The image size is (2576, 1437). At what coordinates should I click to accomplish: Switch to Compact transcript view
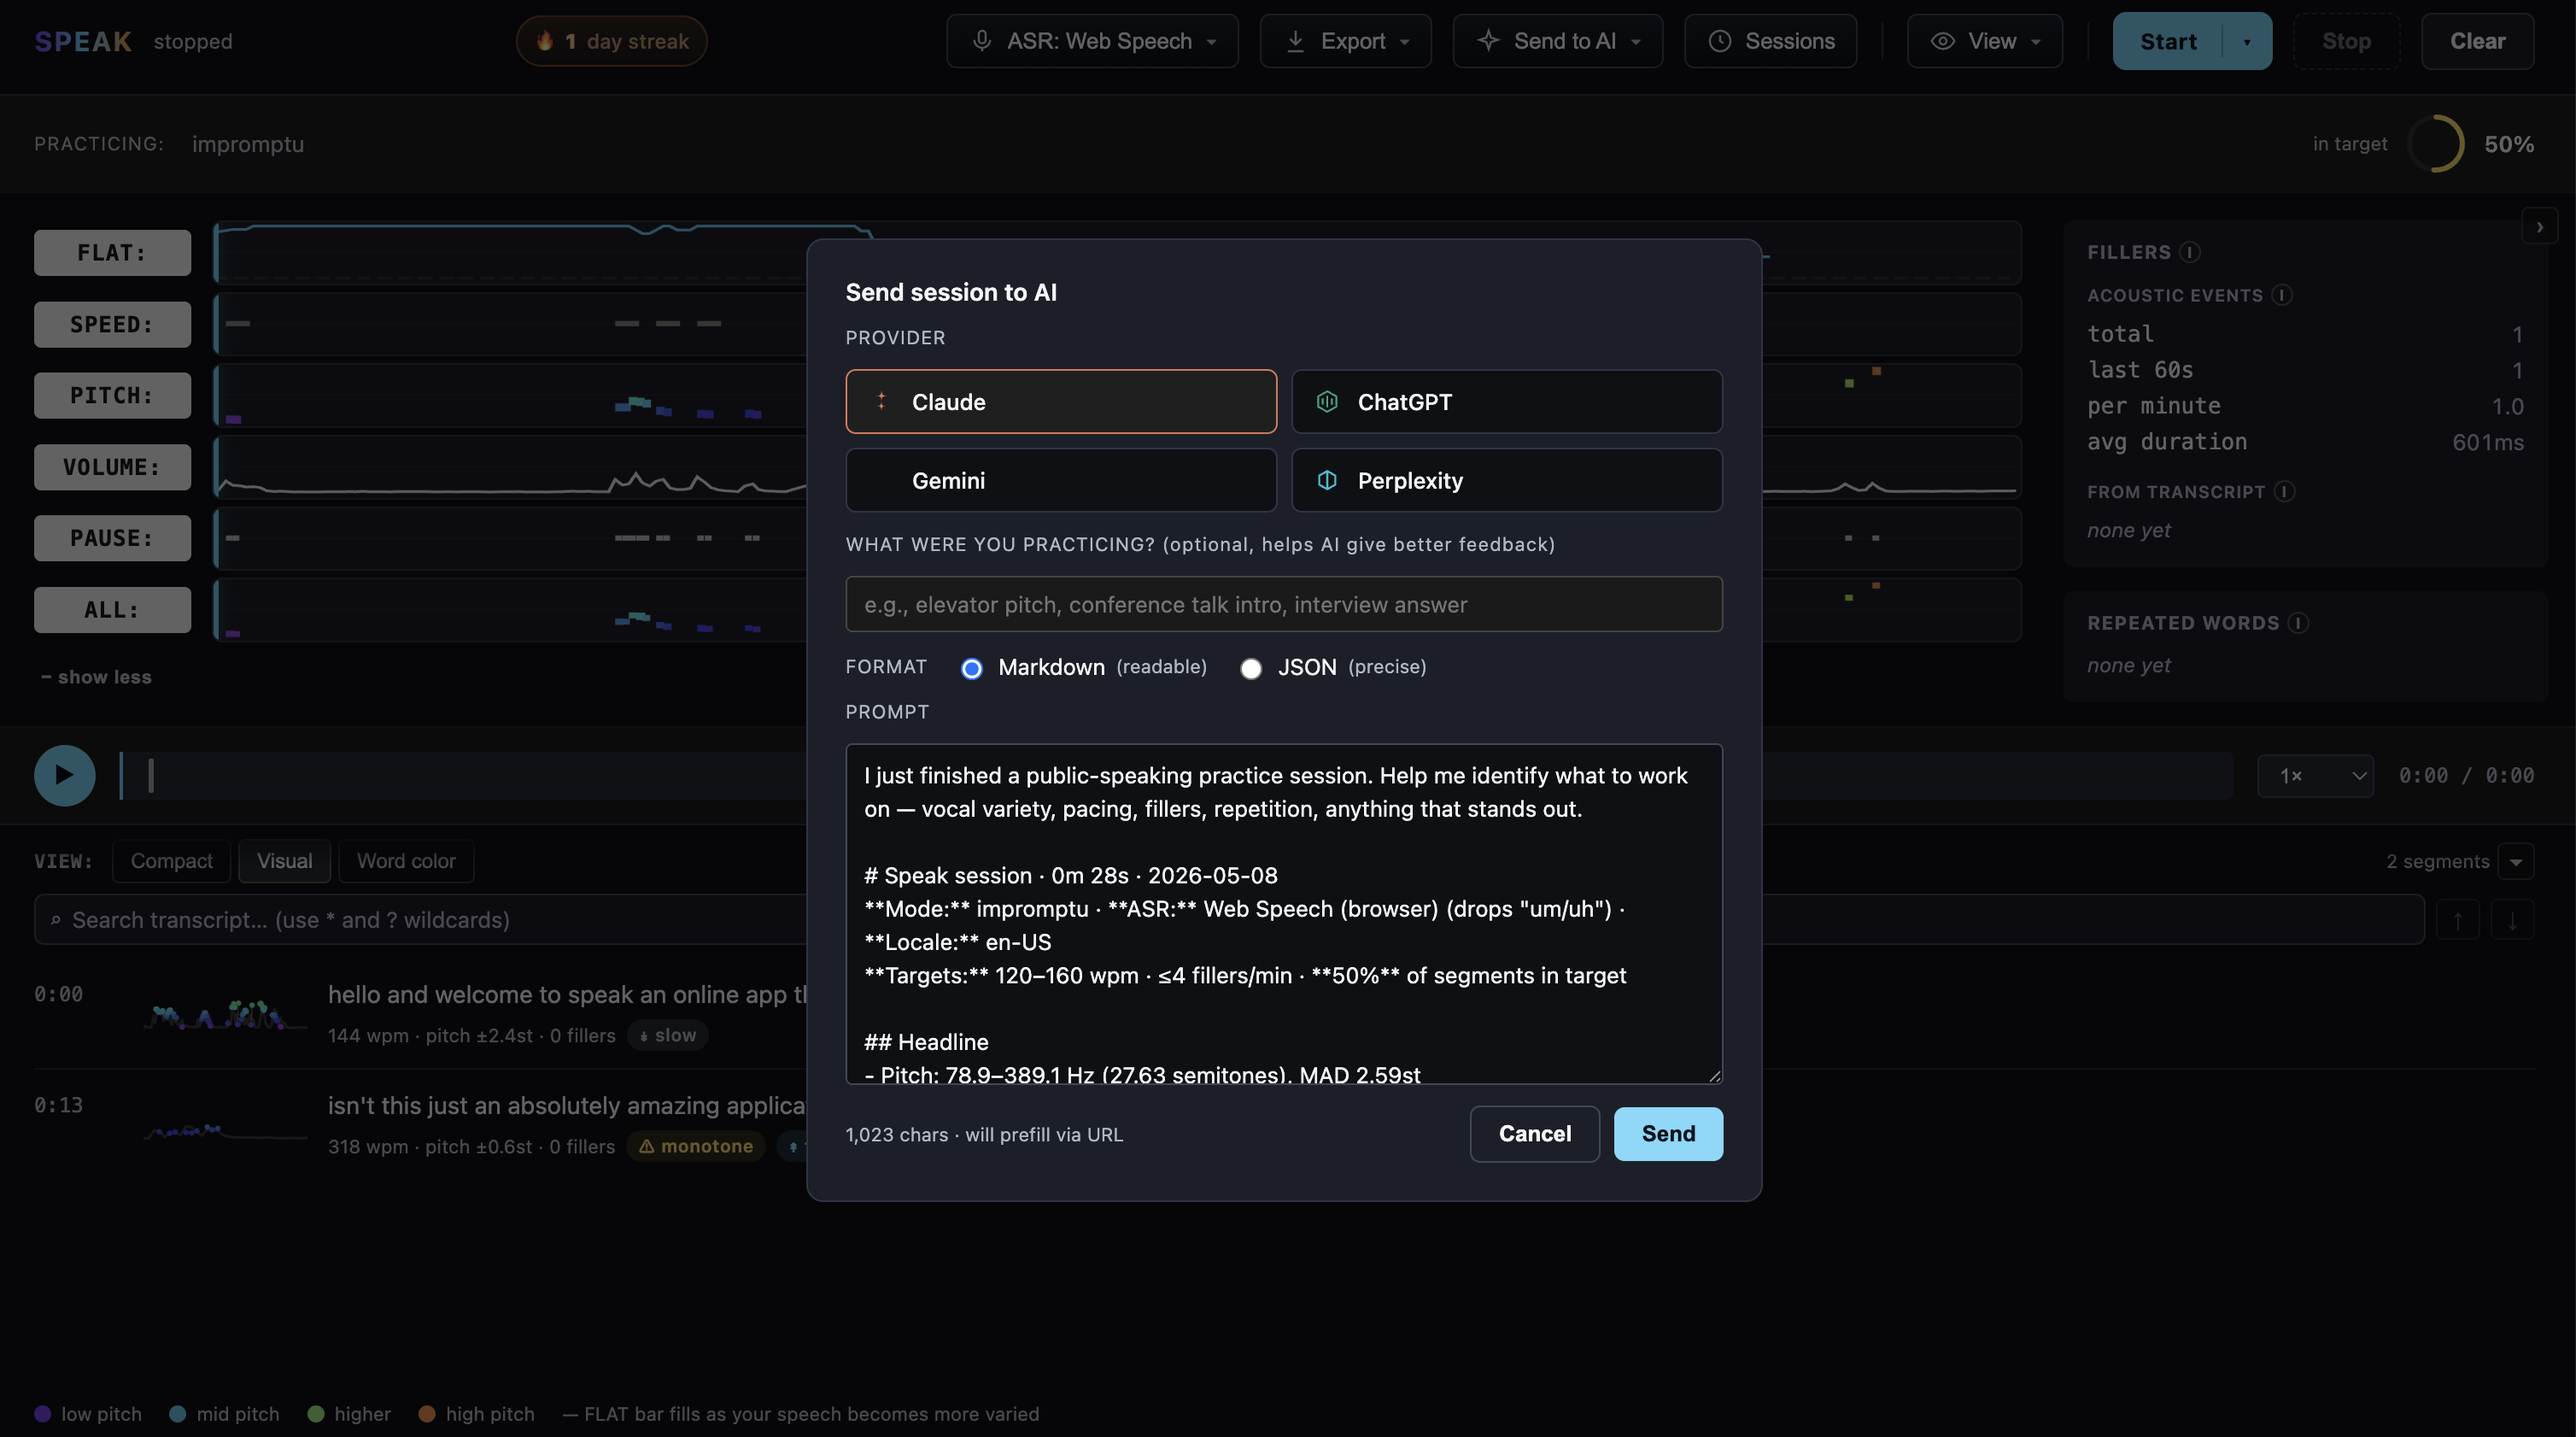171,861
